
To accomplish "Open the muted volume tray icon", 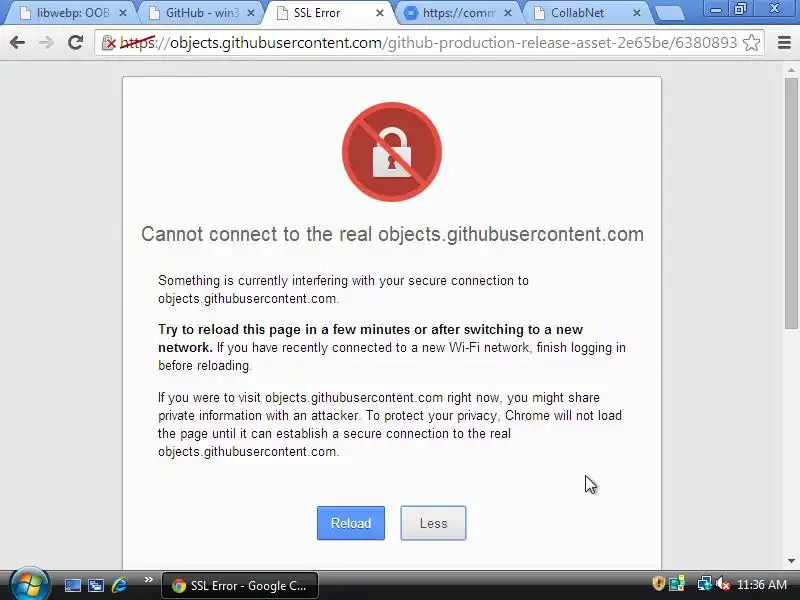I will (722, 584).
